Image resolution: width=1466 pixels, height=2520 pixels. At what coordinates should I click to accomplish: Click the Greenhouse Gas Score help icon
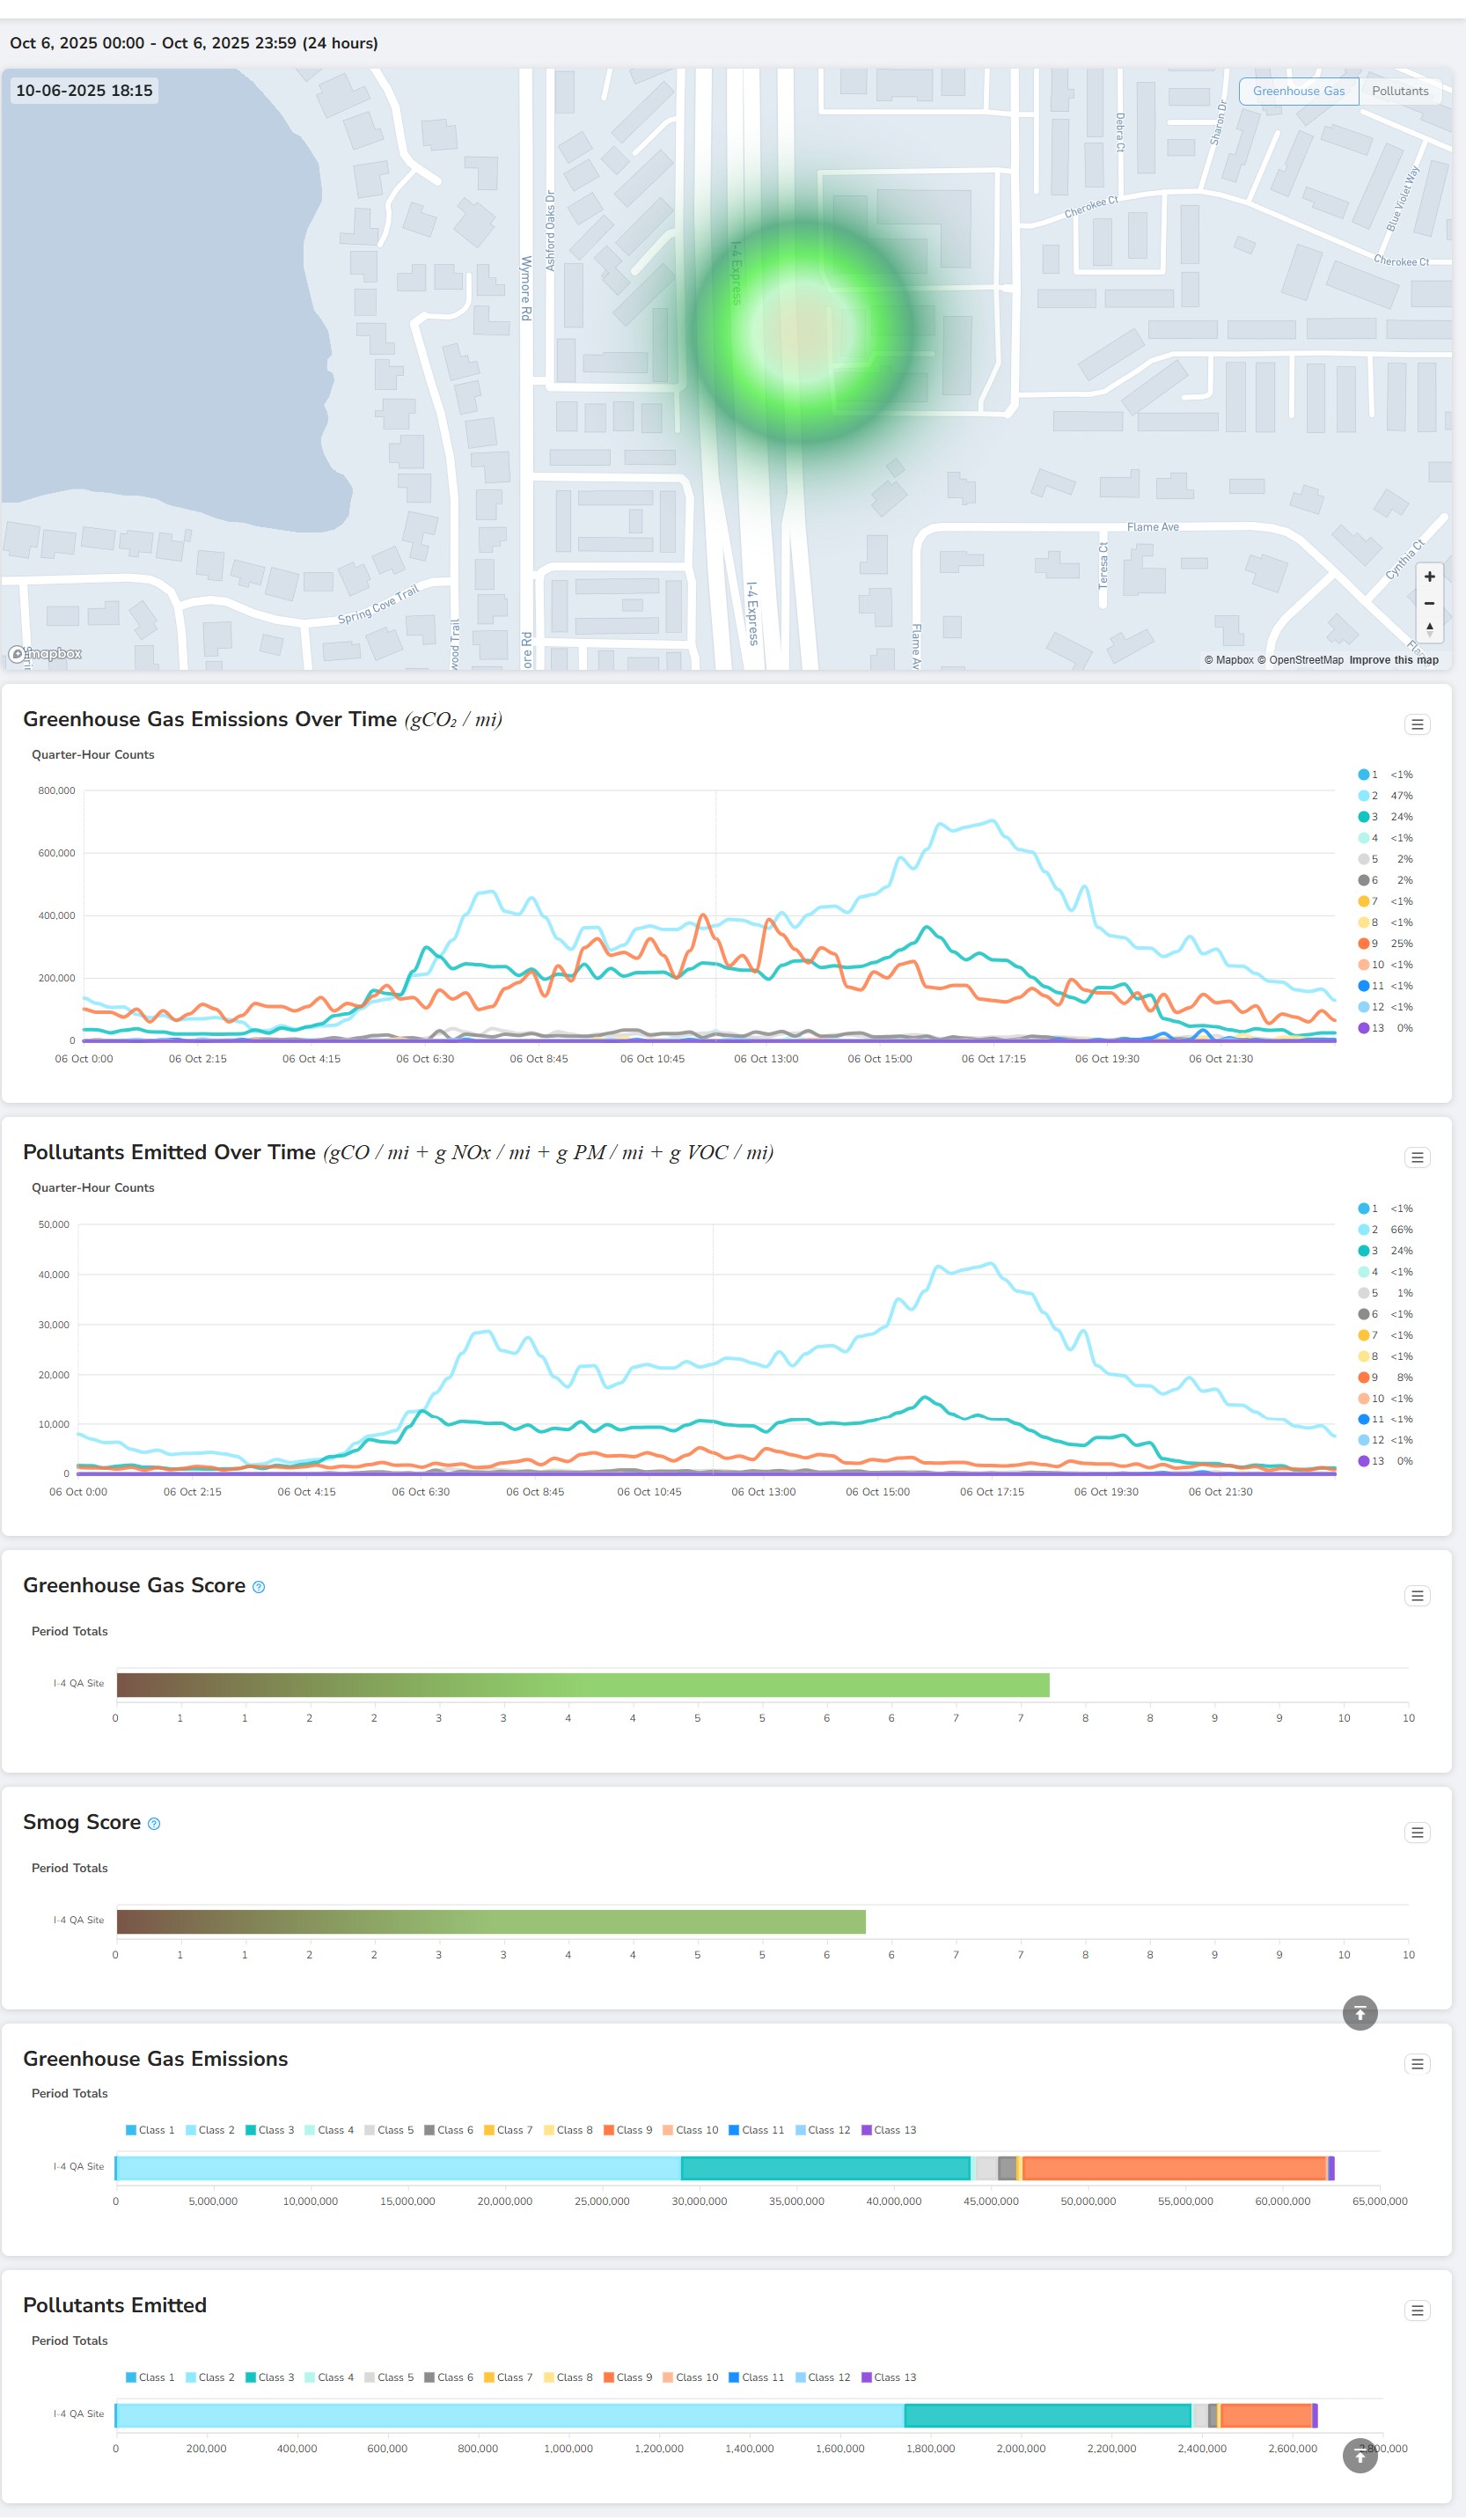[259, 1587]
